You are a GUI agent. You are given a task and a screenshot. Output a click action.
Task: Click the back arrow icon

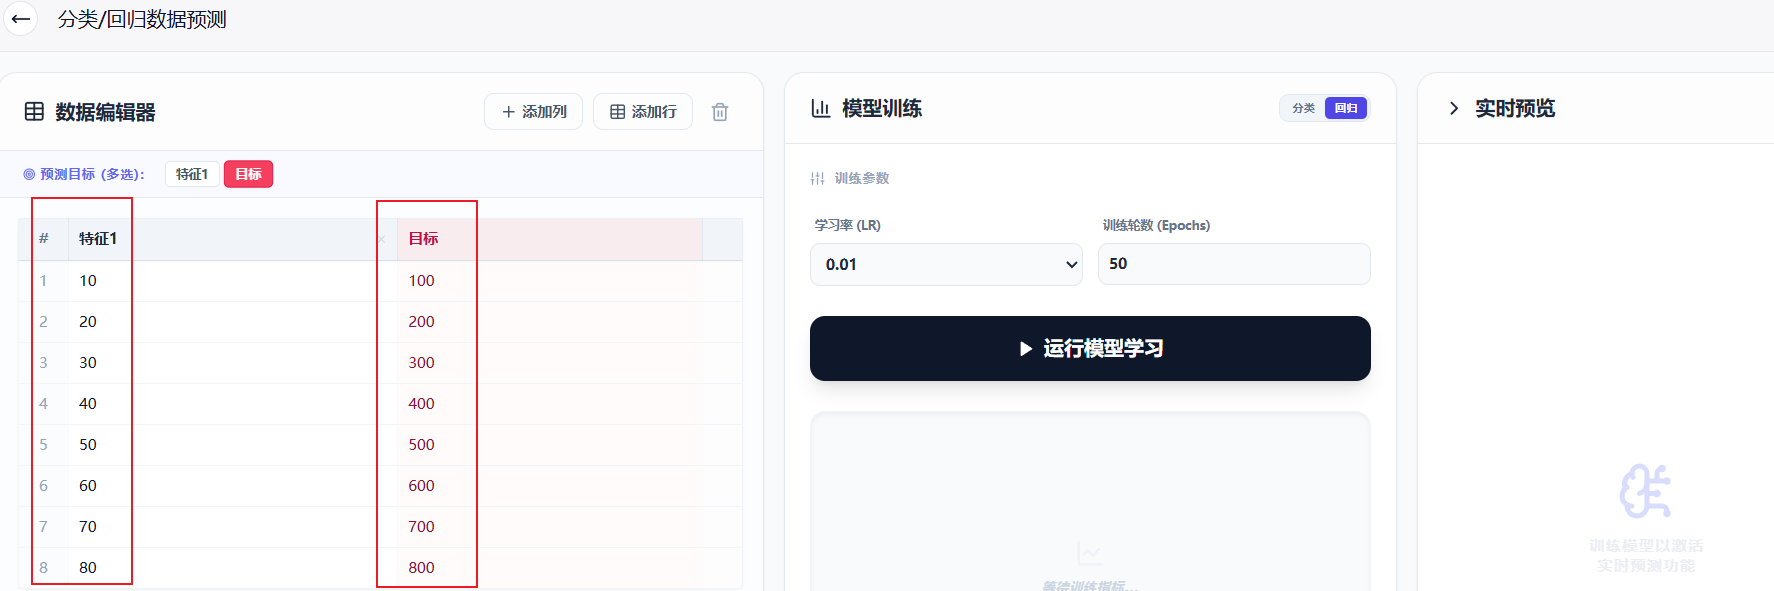[x=21, y=19]
